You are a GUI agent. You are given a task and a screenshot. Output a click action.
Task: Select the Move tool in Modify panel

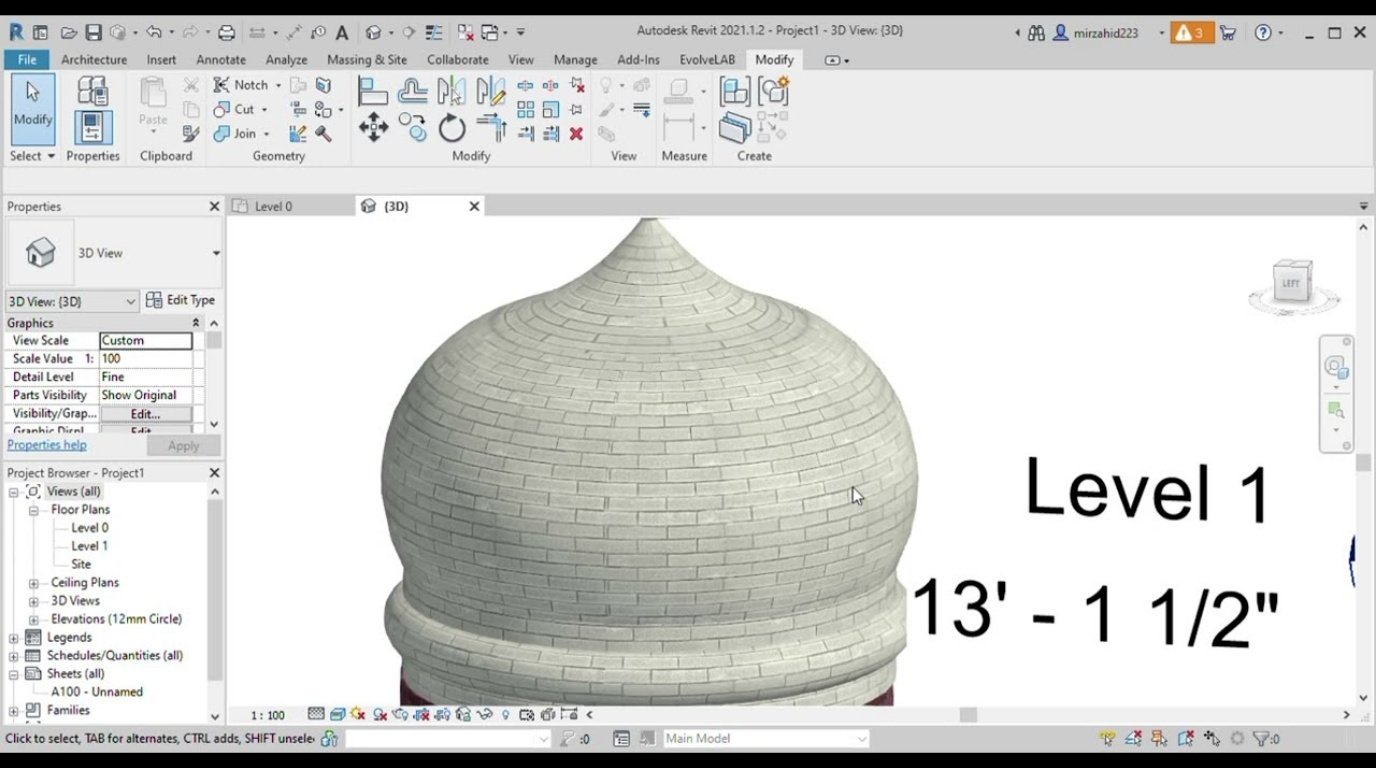coord(373,127)
